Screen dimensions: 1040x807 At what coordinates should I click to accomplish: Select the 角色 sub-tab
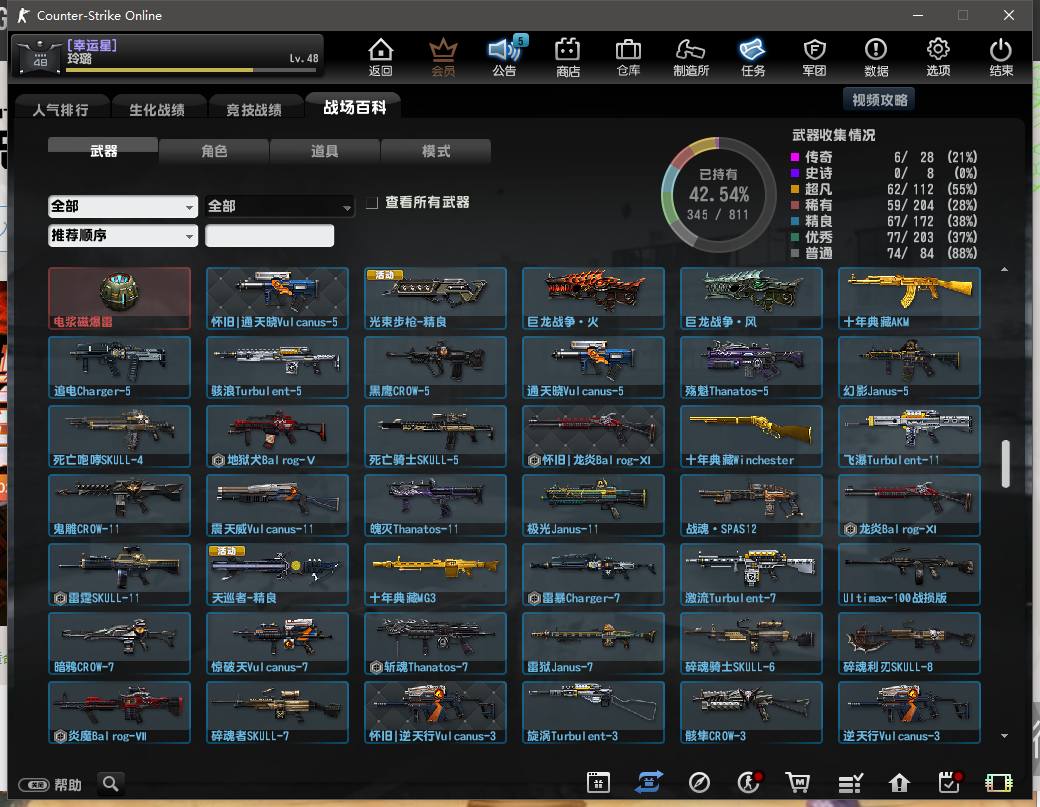click(214, 151)
